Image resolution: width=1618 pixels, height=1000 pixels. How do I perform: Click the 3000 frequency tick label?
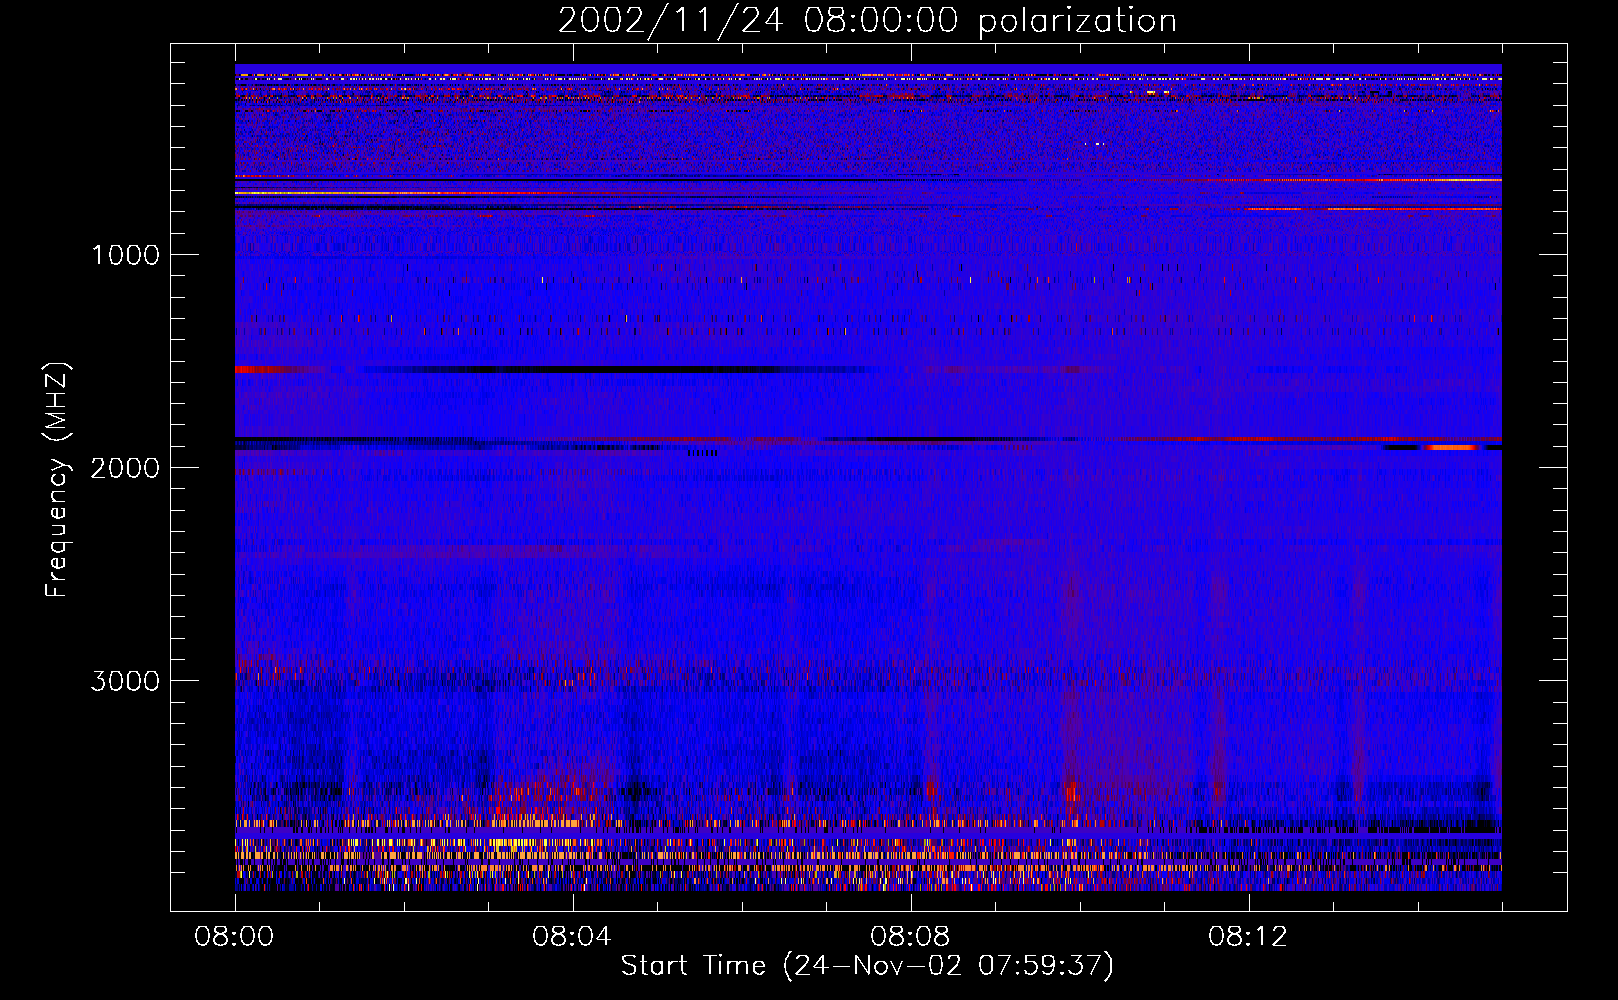coord(125,681)
